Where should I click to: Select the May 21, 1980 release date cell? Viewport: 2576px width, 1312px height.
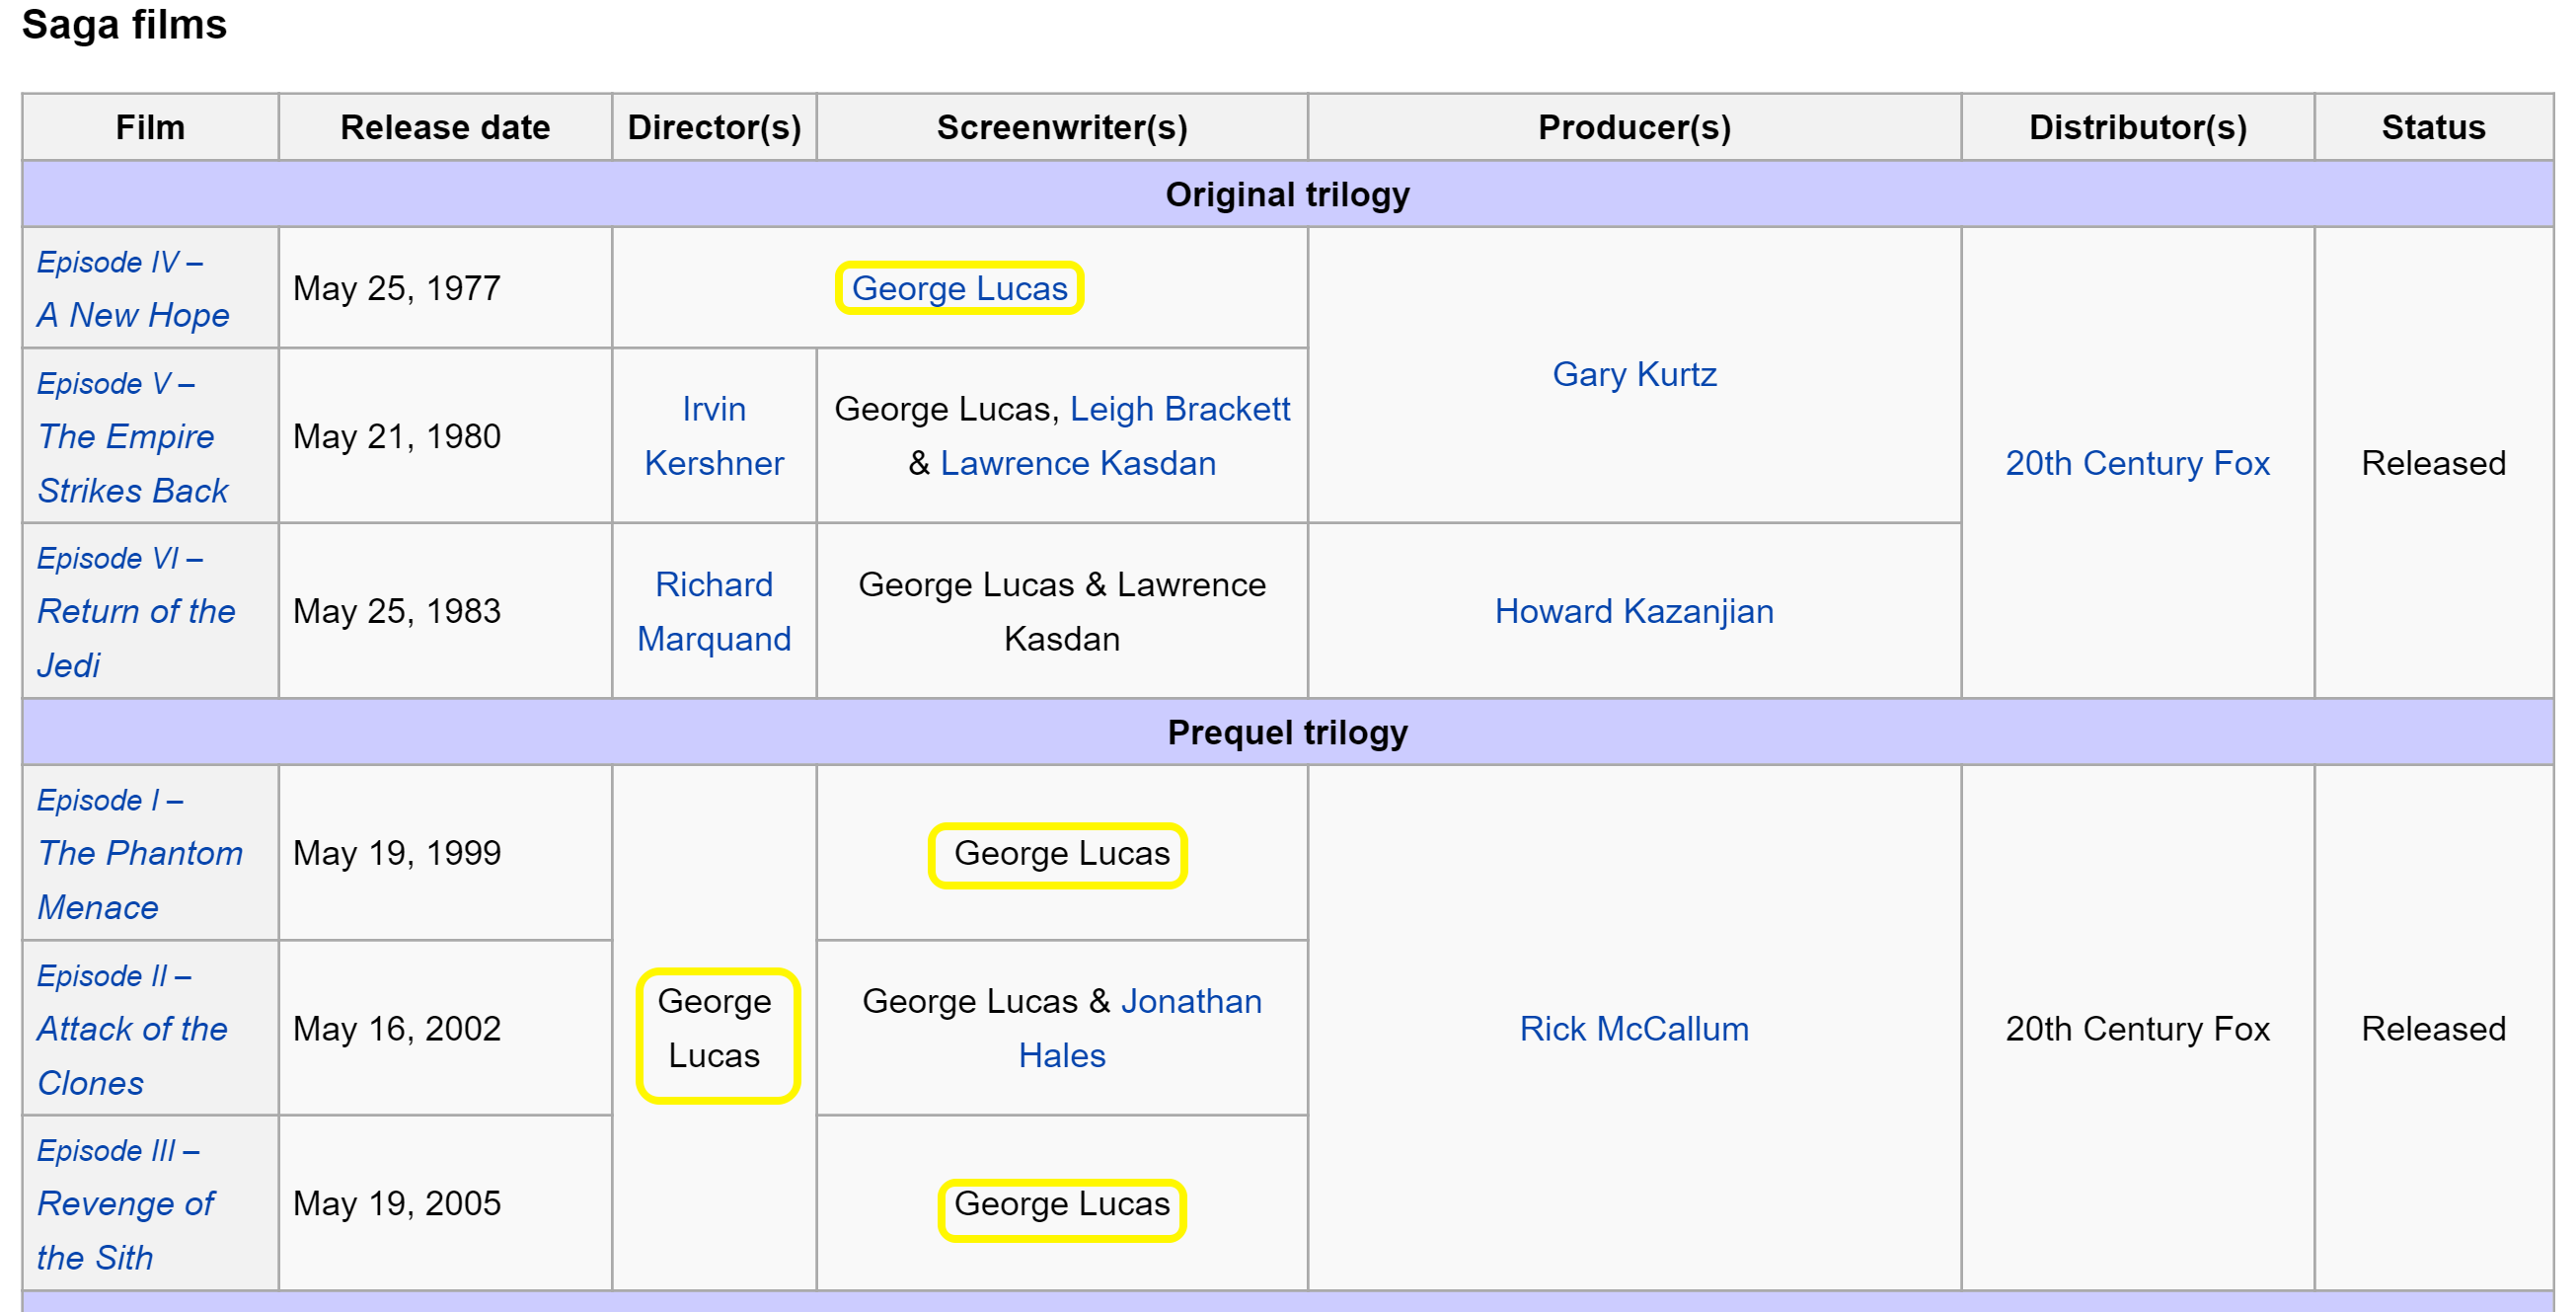click(x=445, y=436)
